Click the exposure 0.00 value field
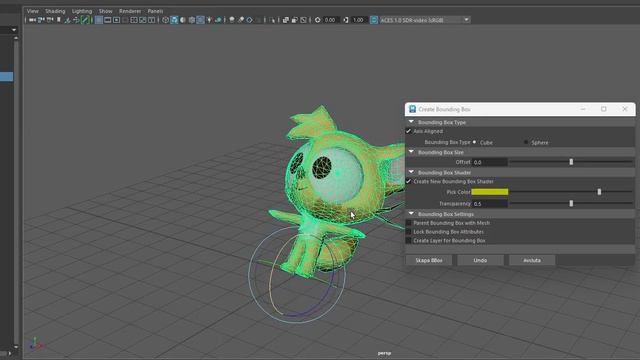The height and width of the screenshot is (360, 640). pos(331,20)
